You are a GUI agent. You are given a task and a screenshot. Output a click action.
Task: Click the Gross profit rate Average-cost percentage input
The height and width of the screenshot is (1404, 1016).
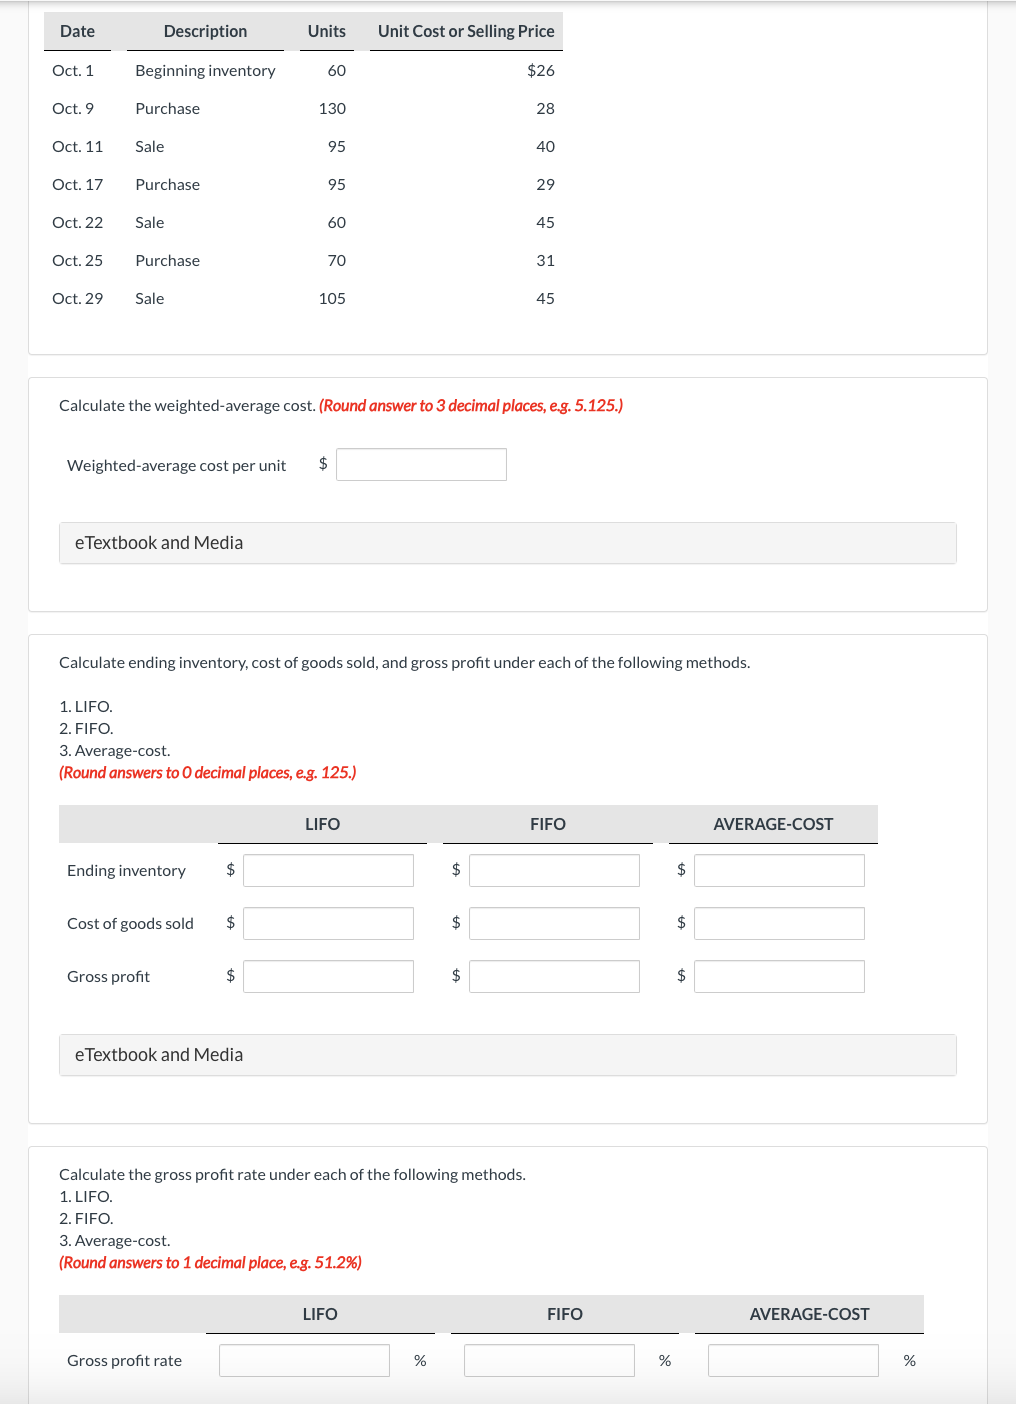(792, 1359)
